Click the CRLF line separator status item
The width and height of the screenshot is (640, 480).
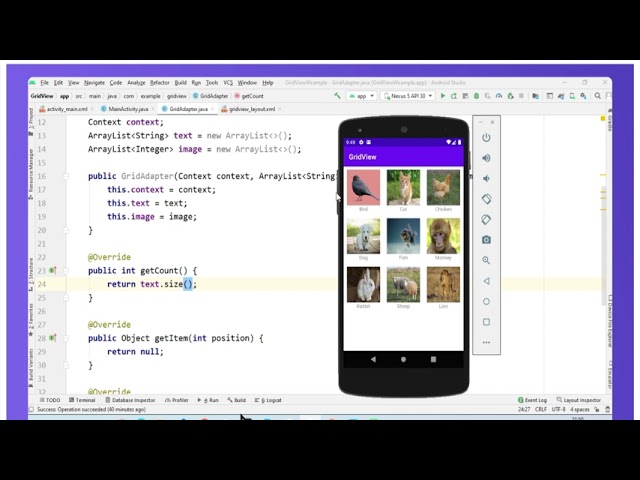pyautogui.click(x=541, y=409)
